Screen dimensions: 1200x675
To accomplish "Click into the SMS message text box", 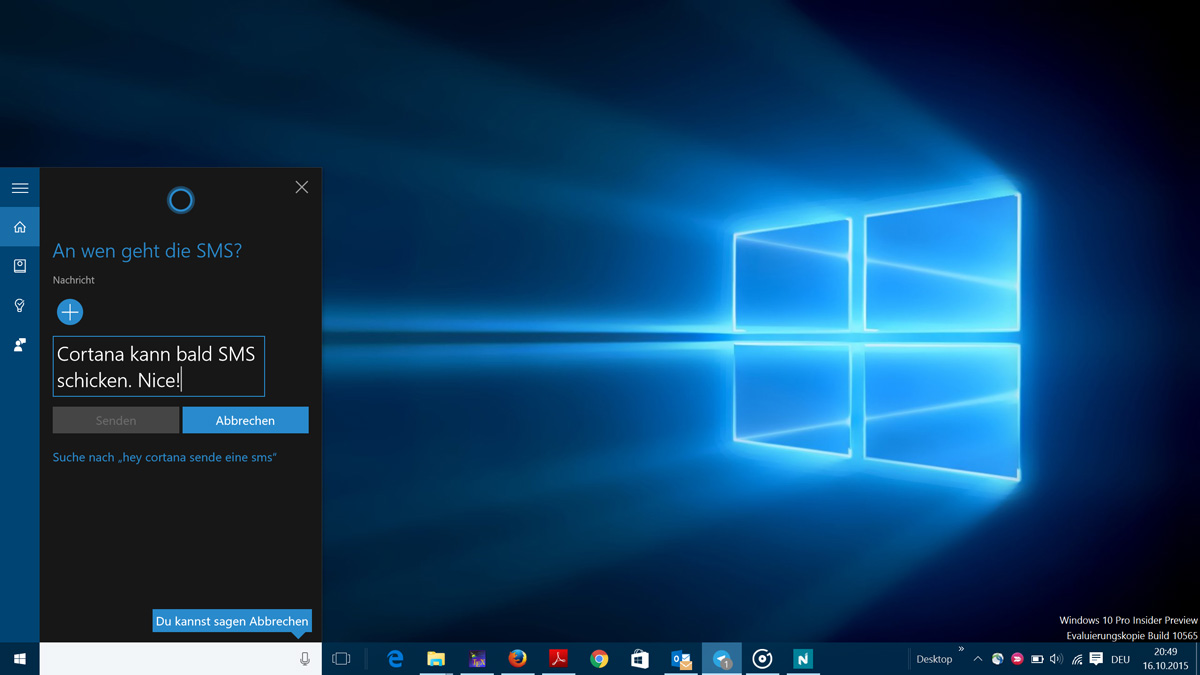I will [x=159, y=367].
